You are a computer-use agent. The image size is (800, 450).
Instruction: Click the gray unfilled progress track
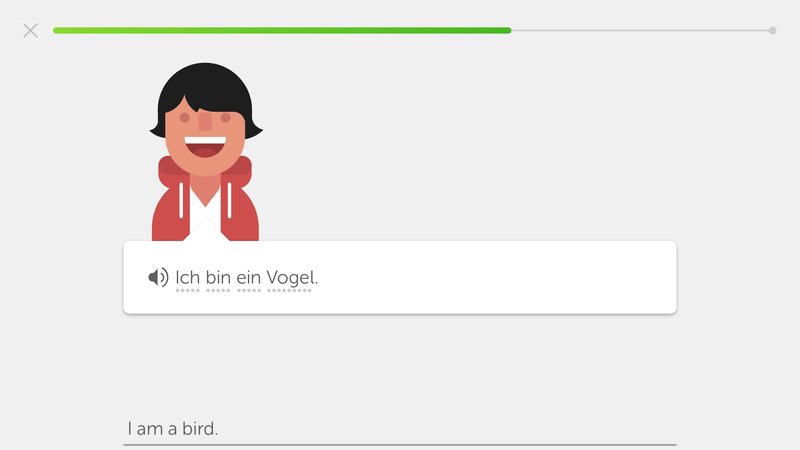coord(640,31)
